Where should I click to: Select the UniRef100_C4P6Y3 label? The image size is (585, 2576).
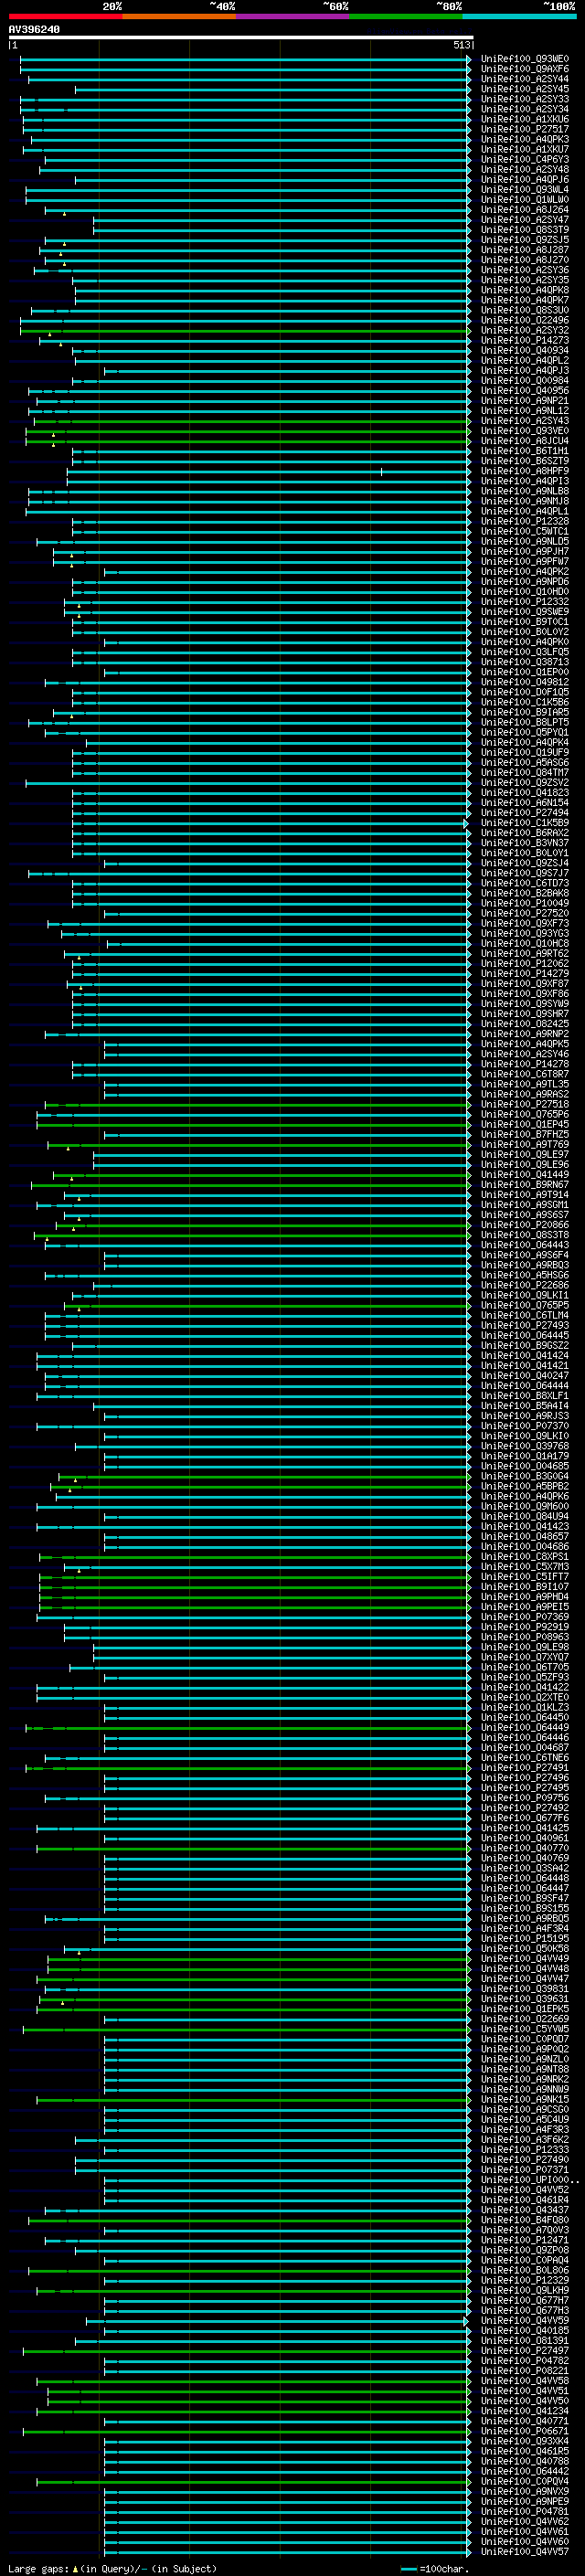pyautogui.click(x=525, y=159)
